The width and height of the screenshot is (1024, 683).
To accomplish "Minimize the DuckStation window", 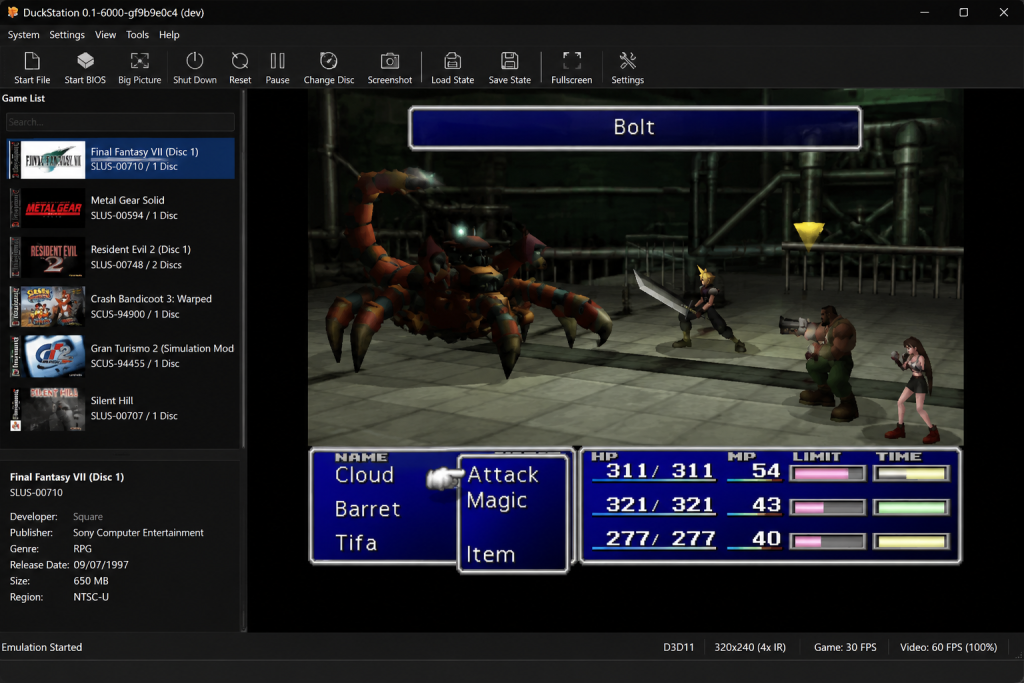I will pos(924,12).
